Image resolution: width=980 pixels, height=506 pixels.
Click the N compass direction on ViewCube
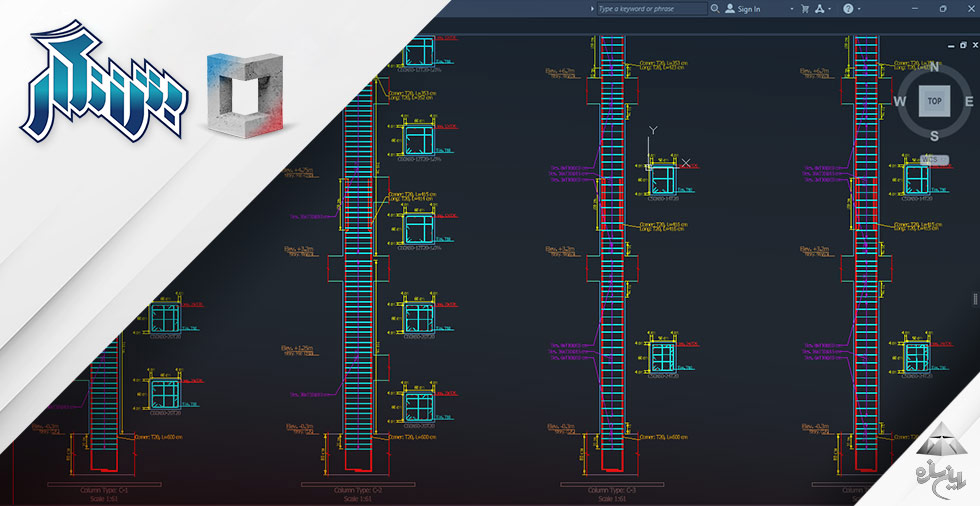pyautogui.click(x=935, y=68)
